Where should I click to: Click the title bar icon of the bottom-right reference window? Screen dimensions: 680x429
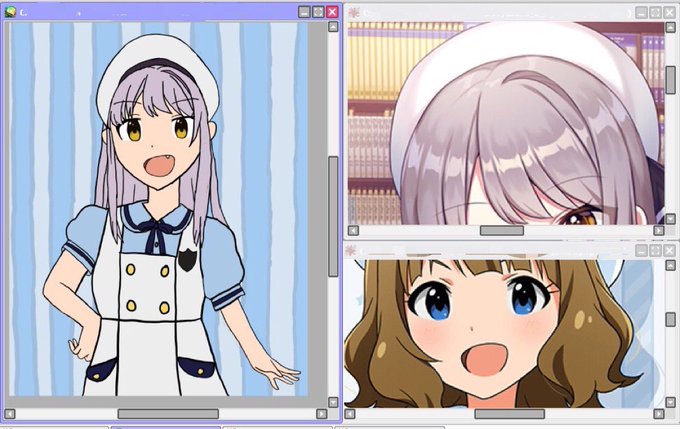(350, 250)
